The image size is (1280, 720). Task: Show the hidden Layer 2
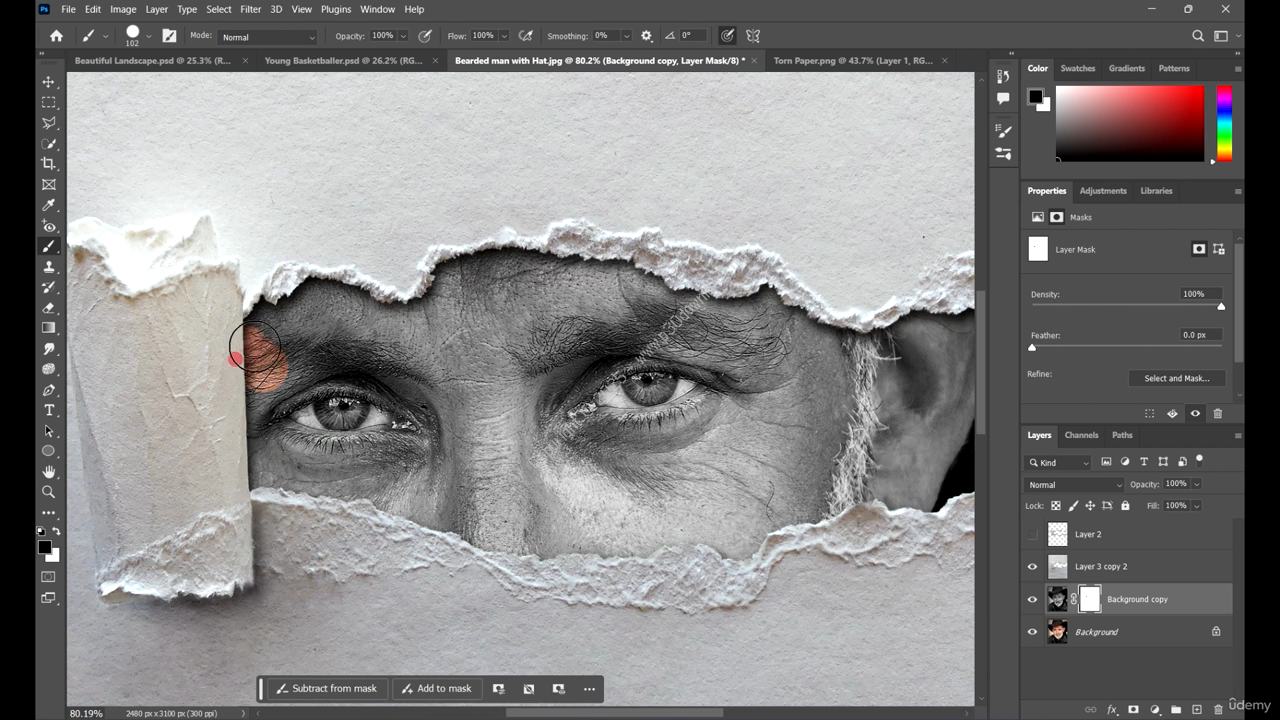tap(1033, 535)
